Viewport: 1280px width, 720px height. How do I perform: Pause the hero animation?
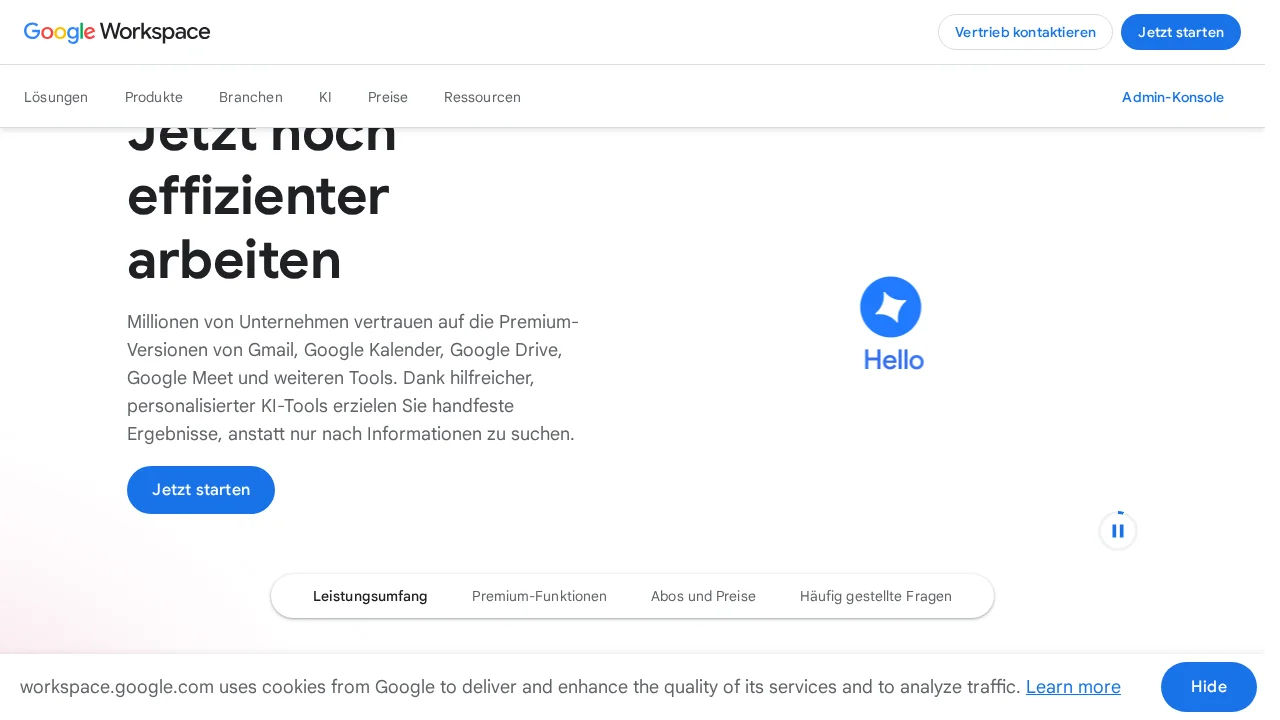point(1118,531)
